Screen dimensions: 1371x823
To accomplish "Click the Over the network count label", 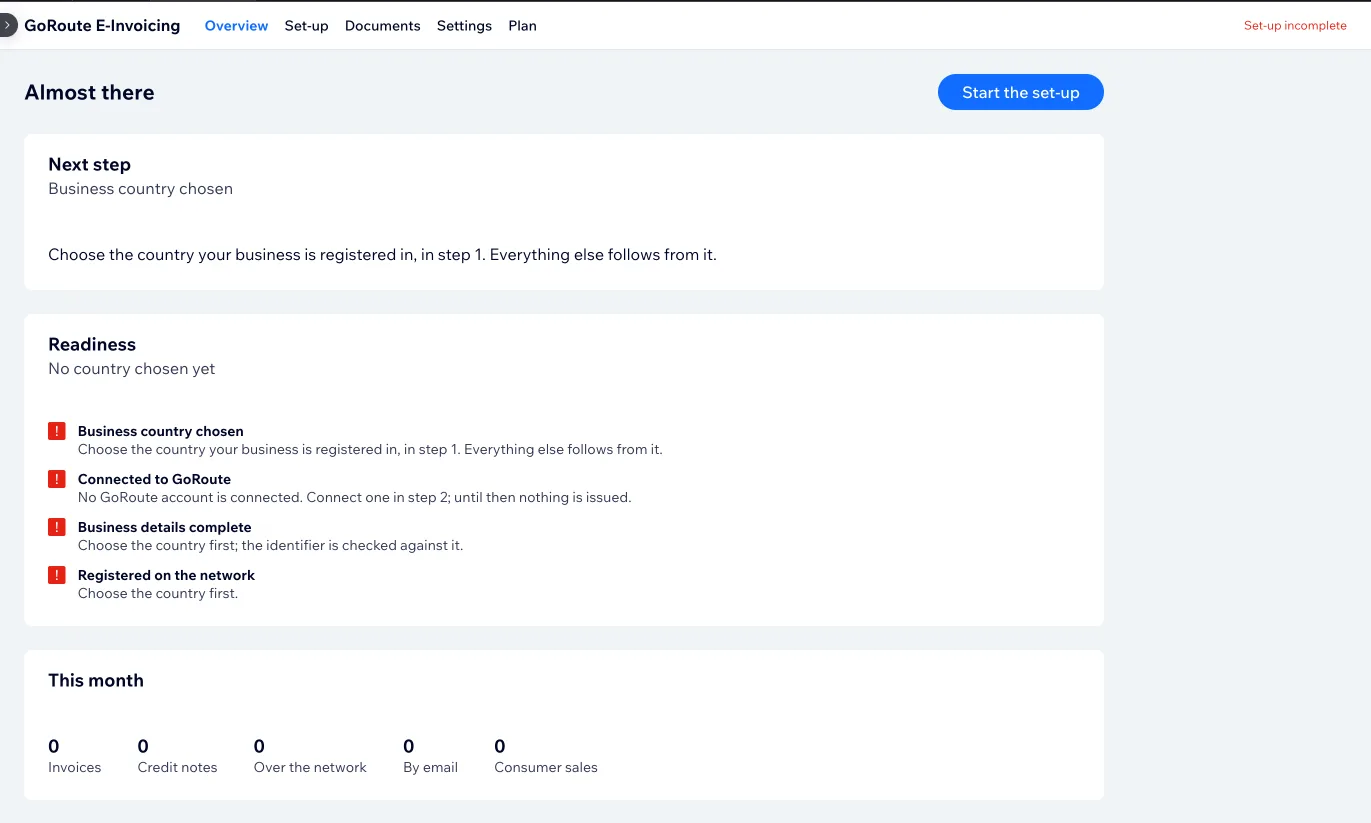I will pyautogui.click(x=310, y=768).
